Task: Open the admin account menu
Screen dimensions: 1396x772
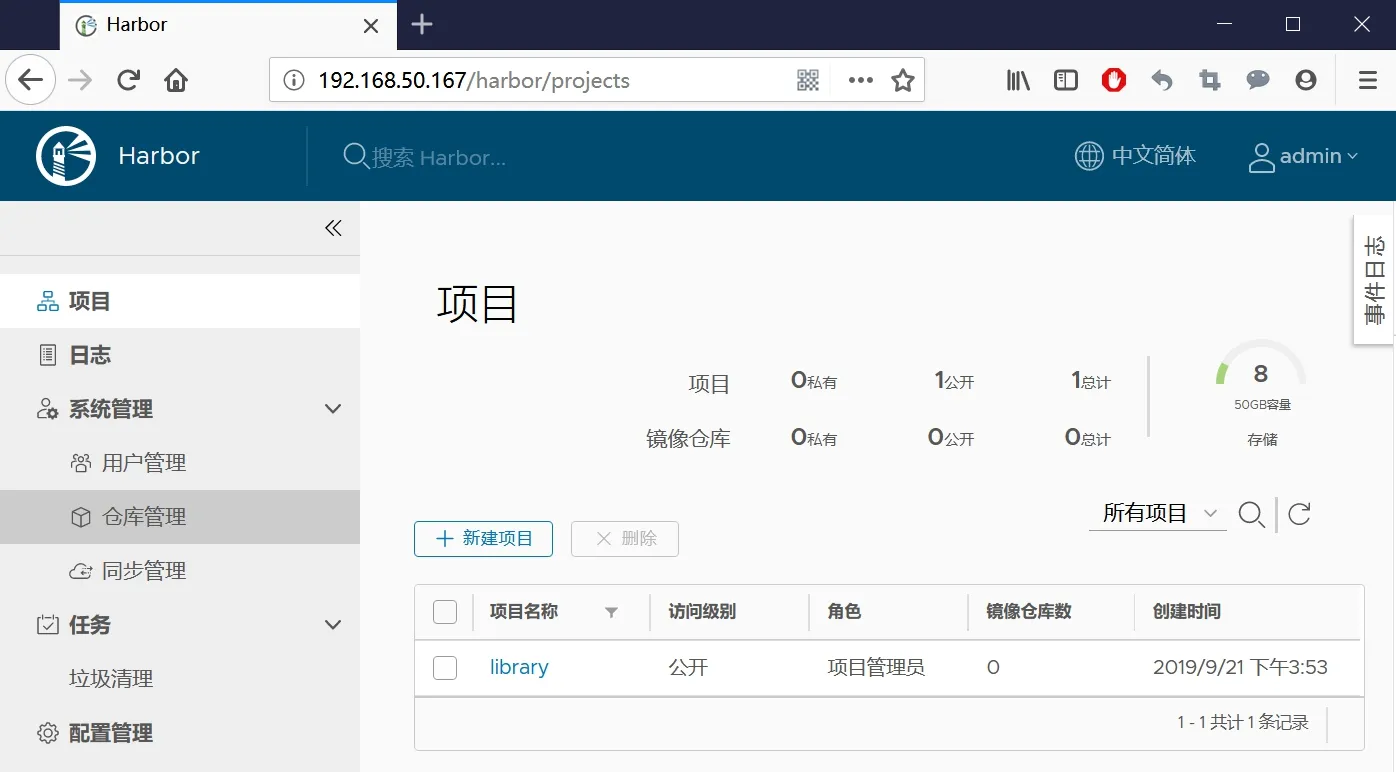Action: (x=1303, y=156)
